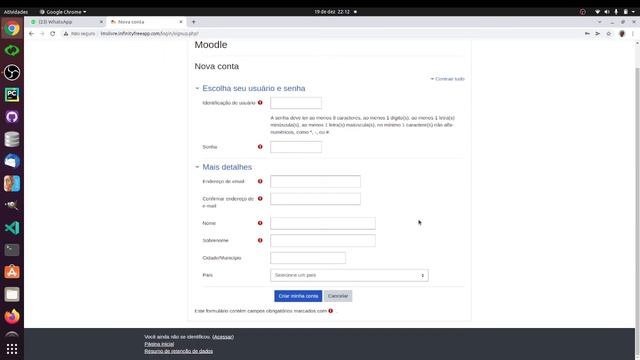The image size is (640, 360).
Task: Reload the current page
Action: pyautogui.click(x=53, y=33)
